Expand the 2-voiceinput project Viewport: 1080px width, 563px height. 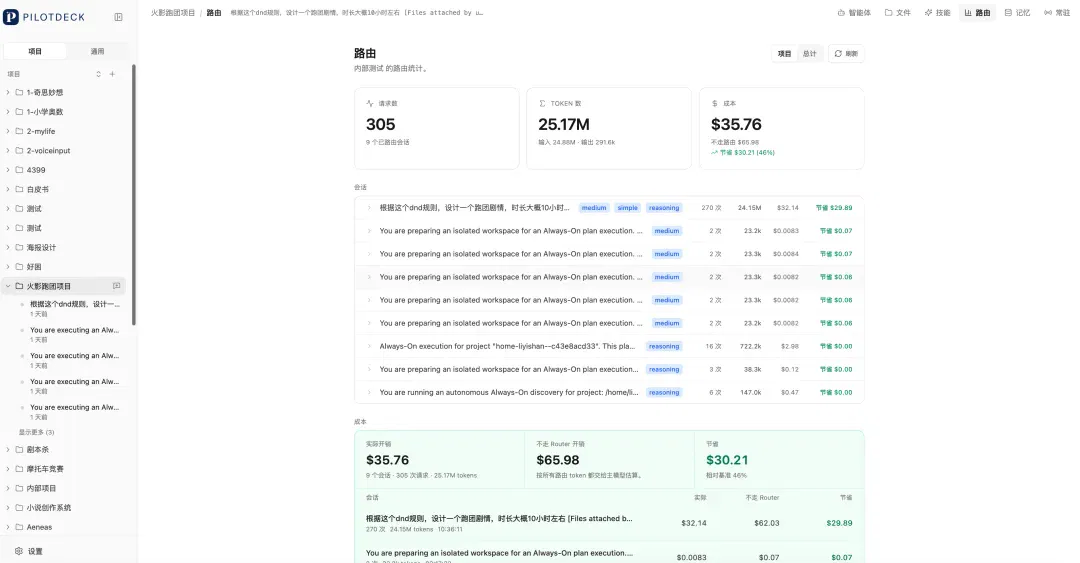tap(8, 150)
